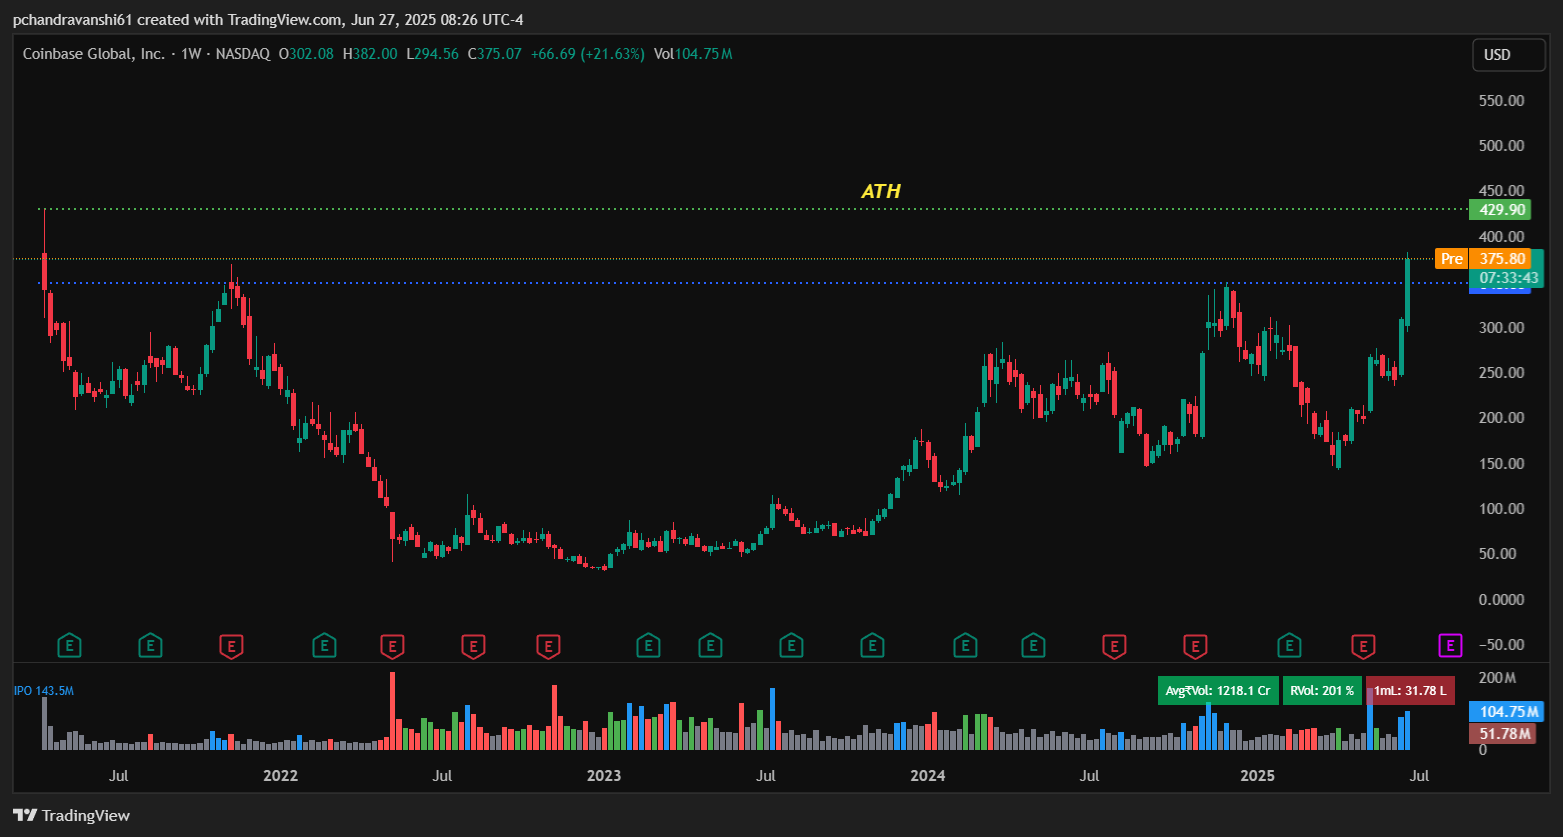
Task: Open the USD currency selector
Action: (x=1508, y=55)
